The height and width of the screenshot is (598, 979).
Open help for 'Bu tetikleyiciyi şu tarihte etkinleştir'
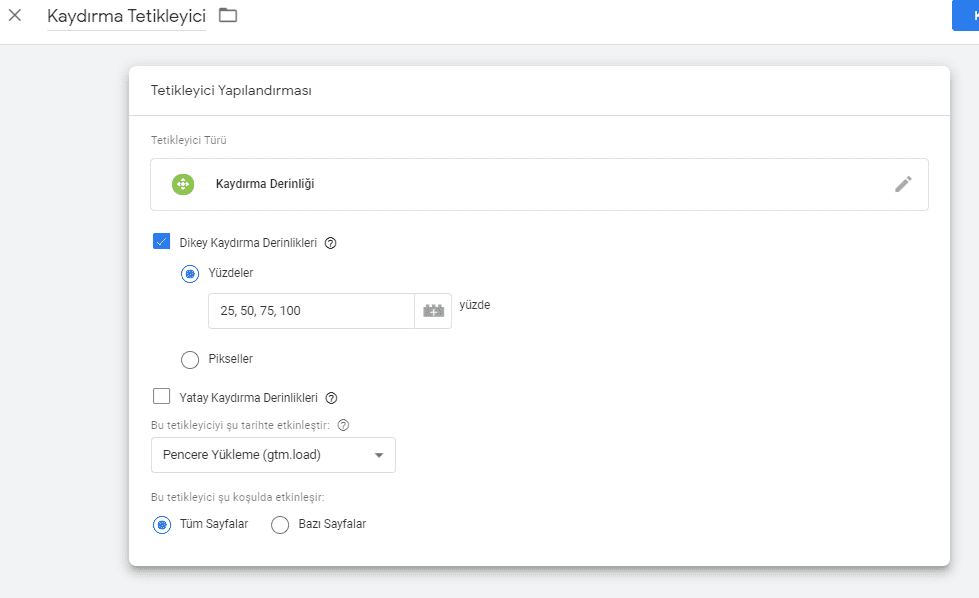tap(343, 425)
